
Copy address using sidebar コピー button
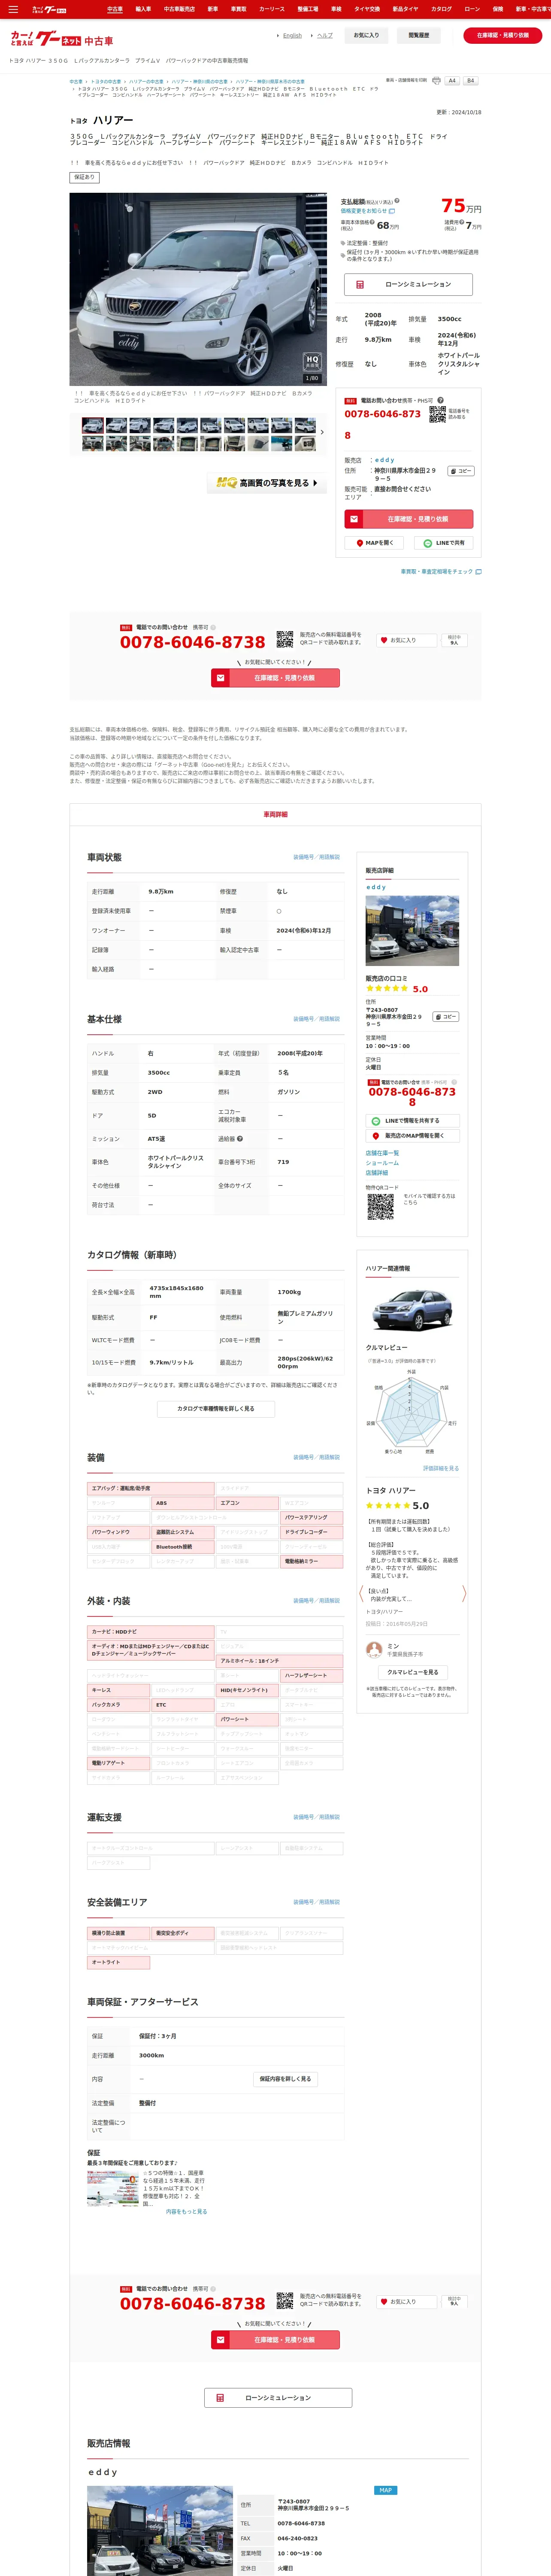pyautogui.click(x=446, y=1017)
